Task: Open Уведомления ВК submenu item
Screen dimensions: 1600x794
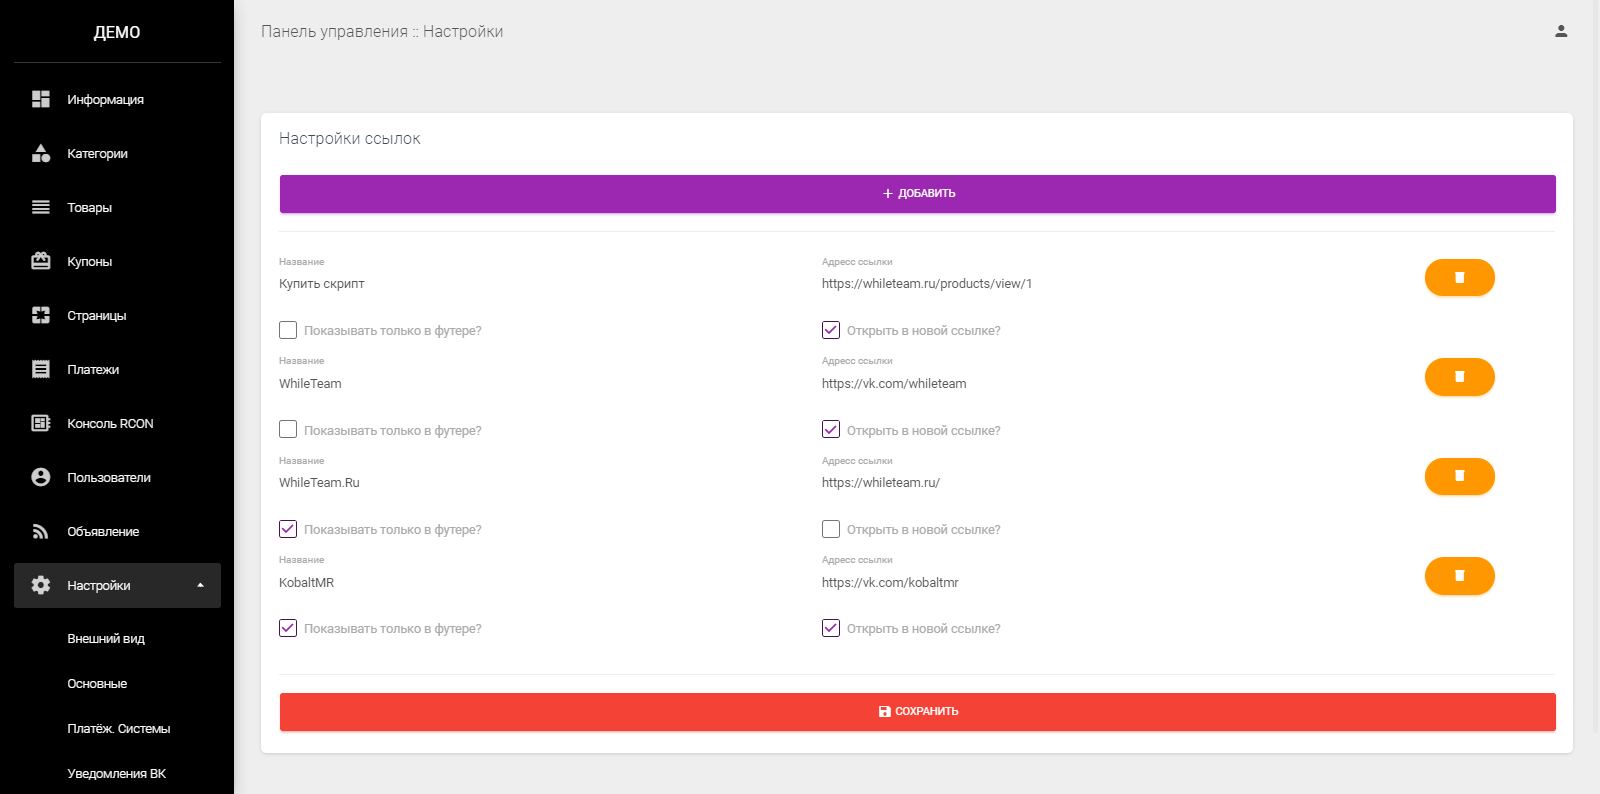Action: 117,773
